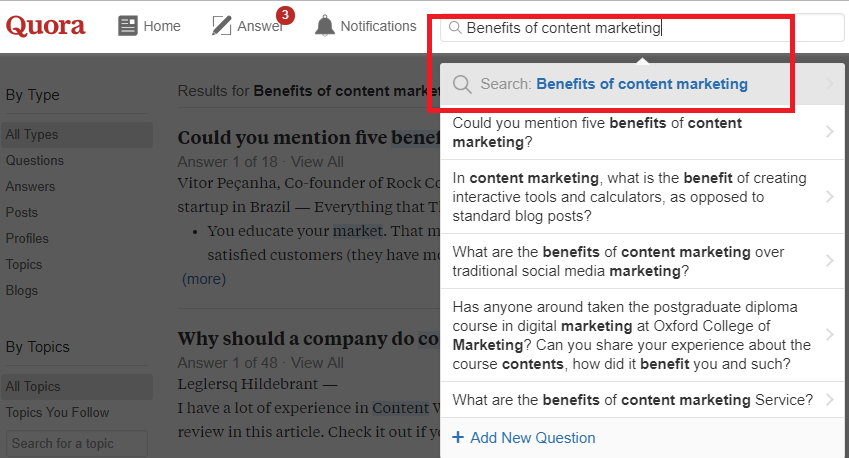Expand chevron for five benefits question
The image size is (849, 458).
(830, 132)
